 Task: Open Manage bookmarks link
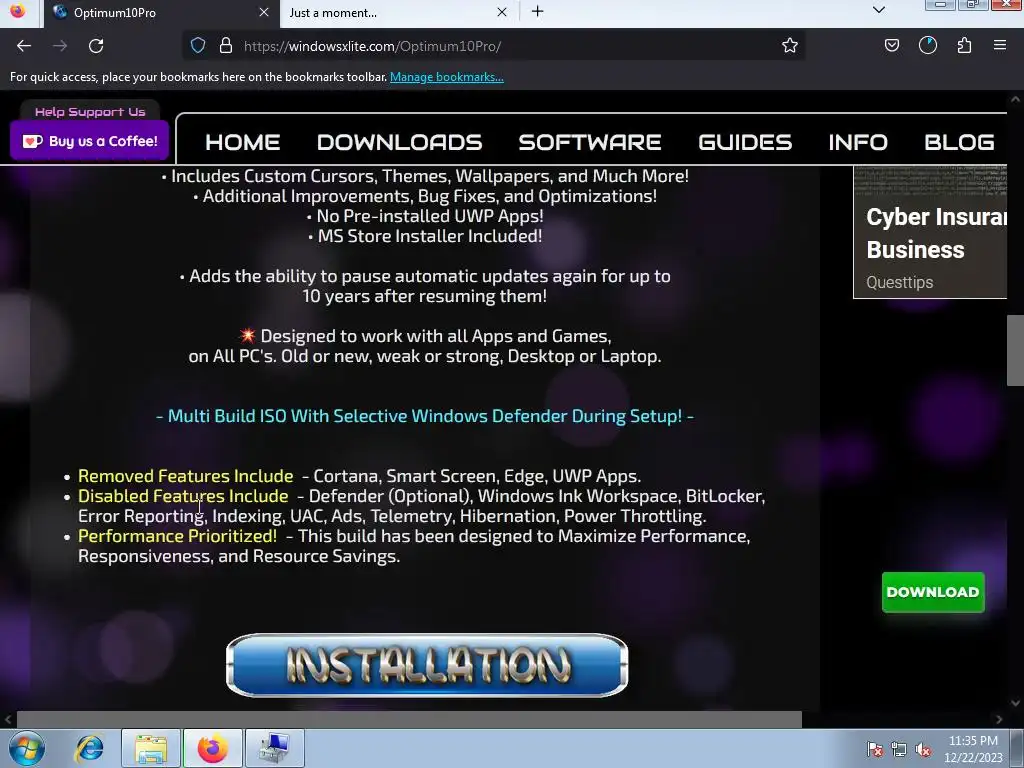(447, 77)
